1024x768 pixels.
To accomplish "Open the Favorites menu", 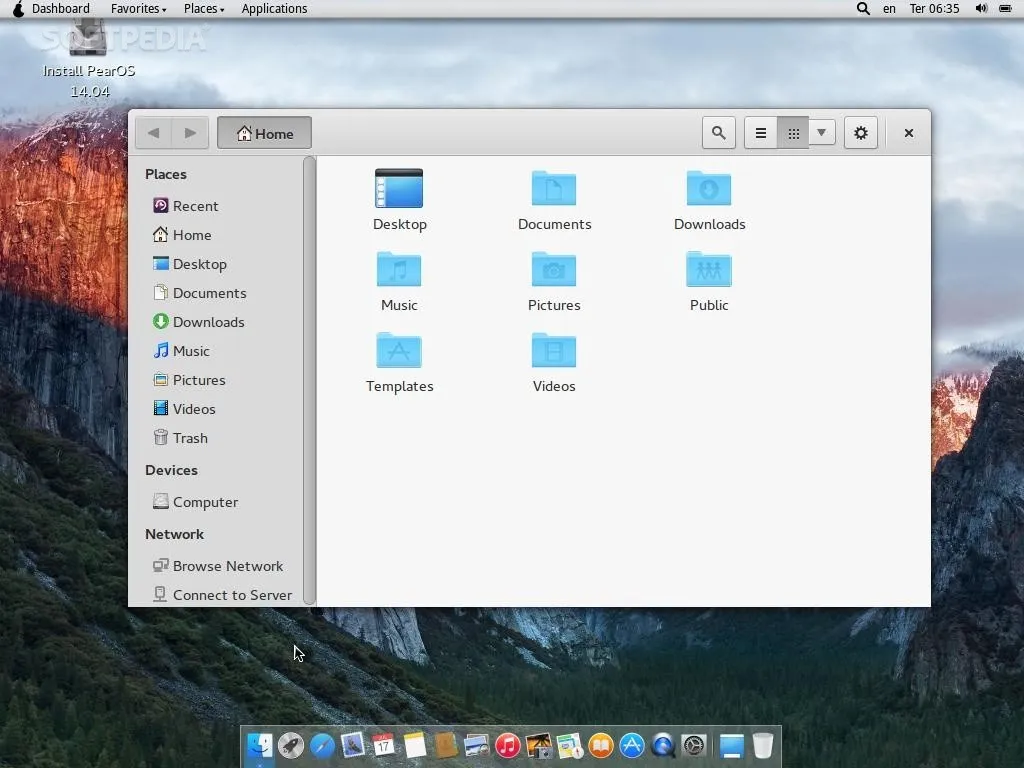I will point(139,9).
